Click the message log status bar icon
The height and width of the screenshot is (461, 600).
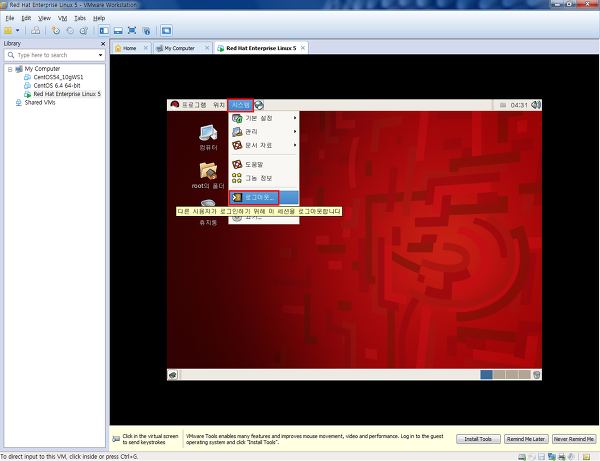pos(586,457)
